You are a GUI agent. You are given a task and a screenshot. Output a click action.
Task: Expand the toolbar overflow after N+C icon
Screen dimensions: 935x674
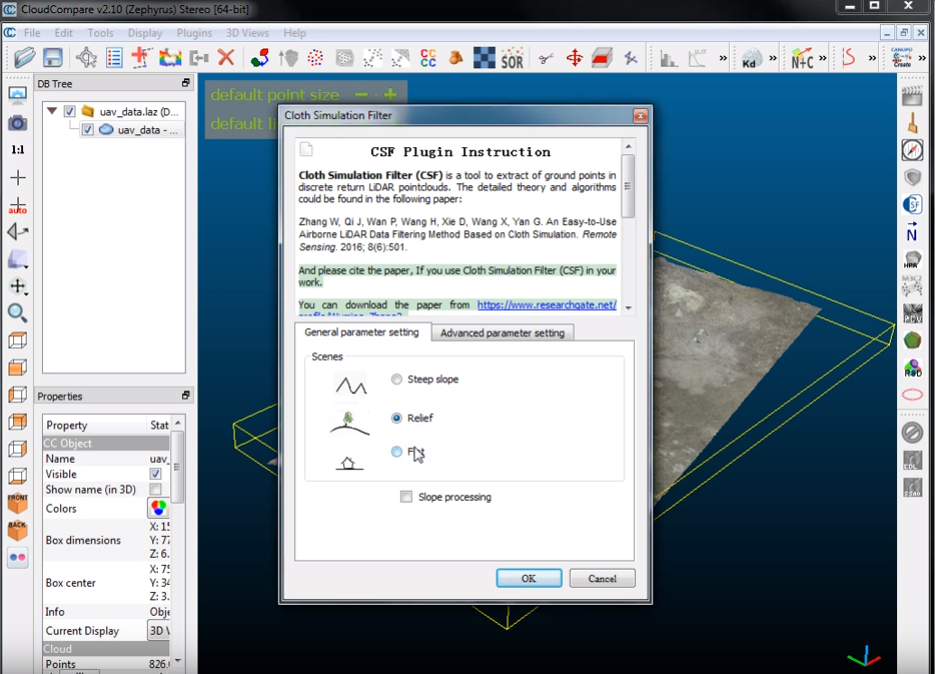[x=823, y=58]
